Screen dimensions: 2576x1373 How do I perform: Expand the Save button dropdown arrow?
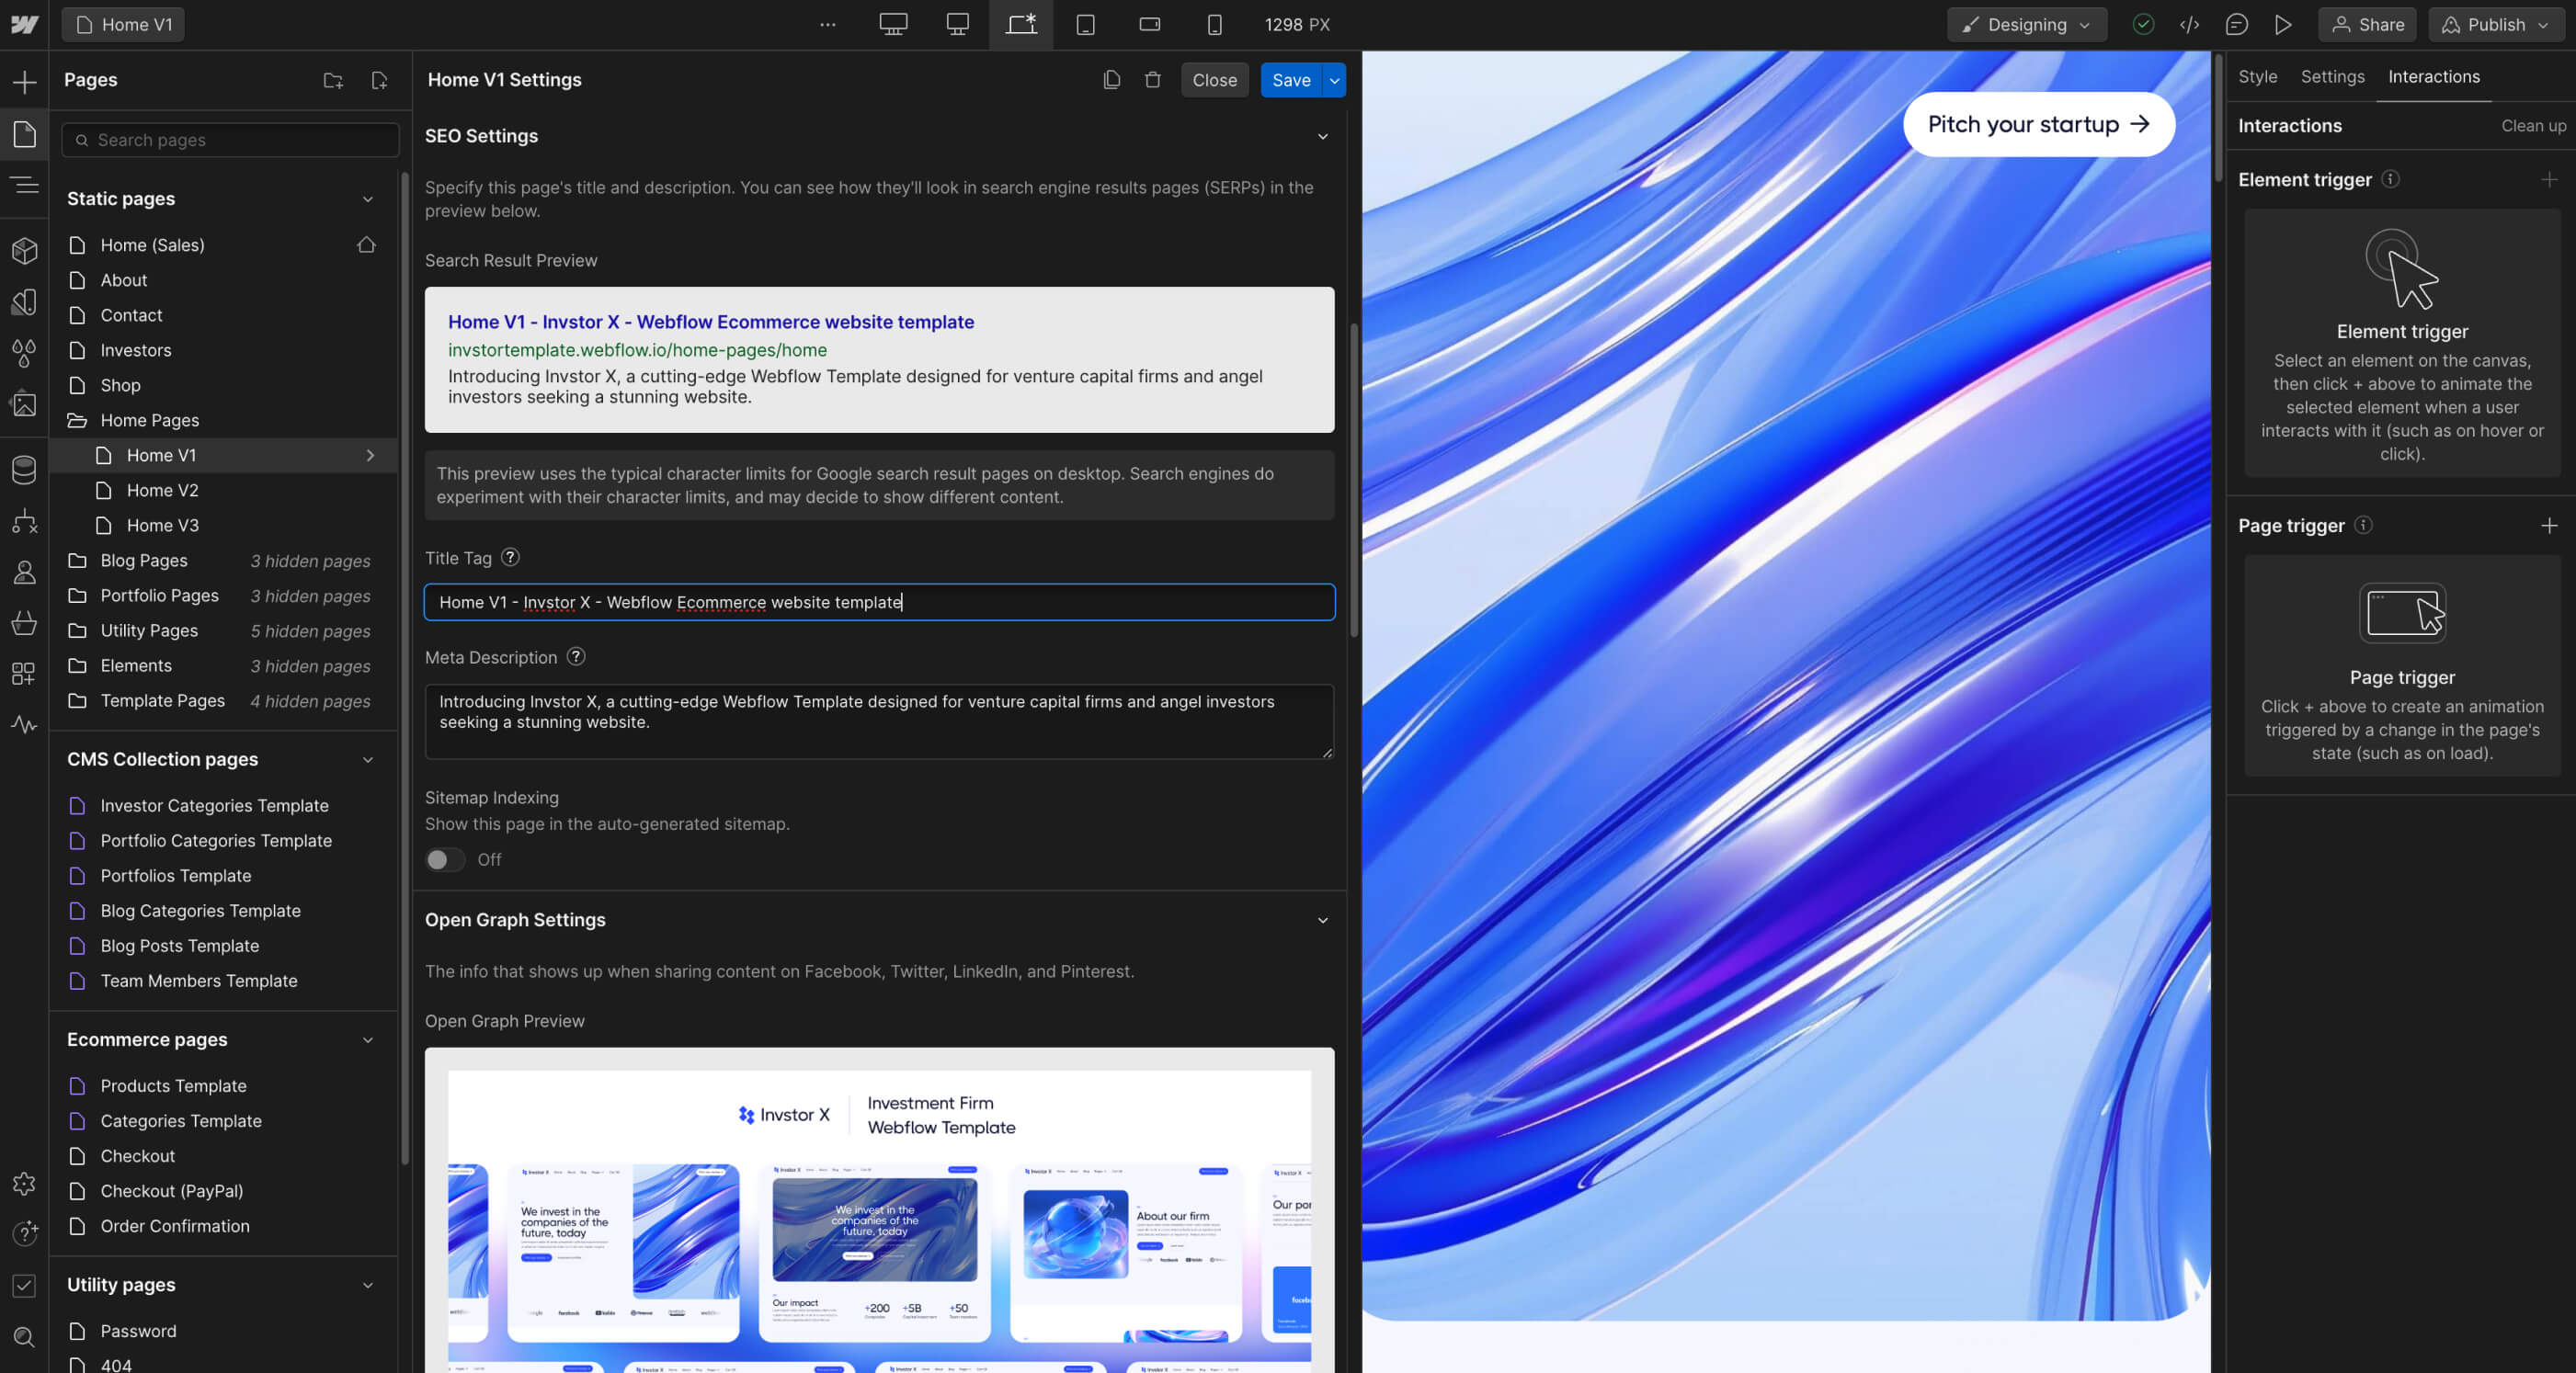click(1334, 80)
